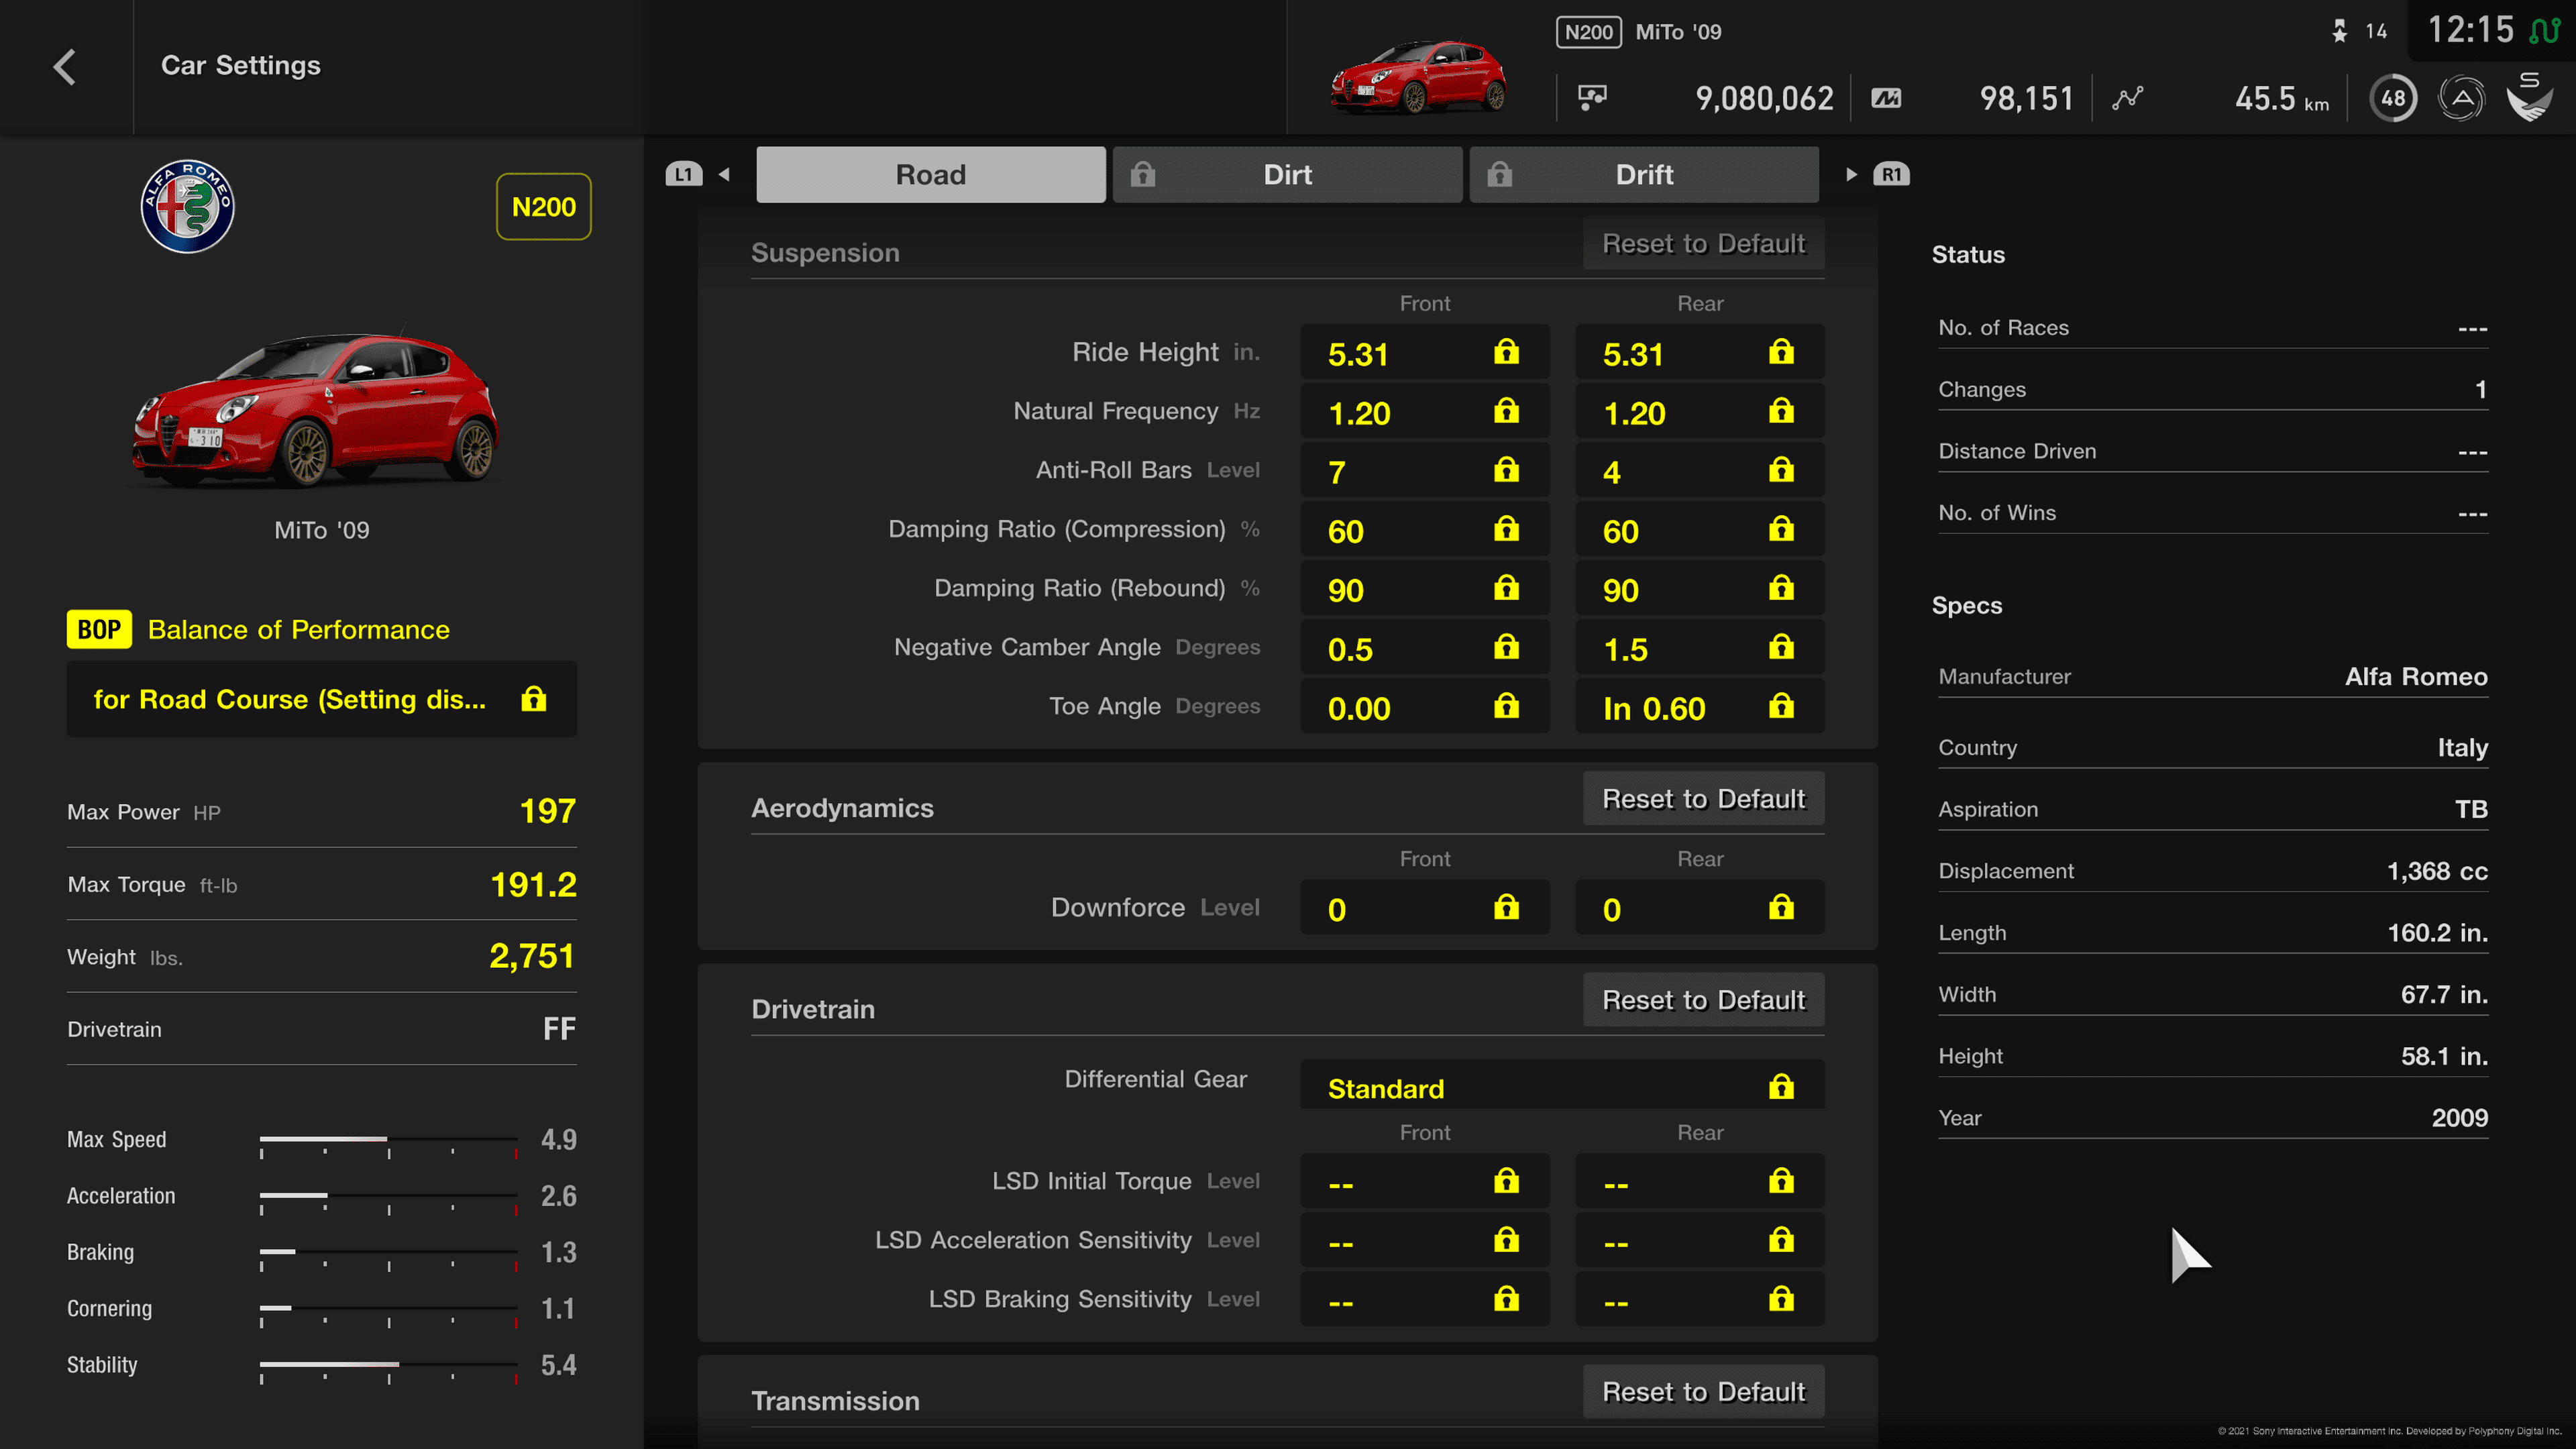
Task: Select rear Anti-Roll Bars value 4
Action: coord(1700,470)
